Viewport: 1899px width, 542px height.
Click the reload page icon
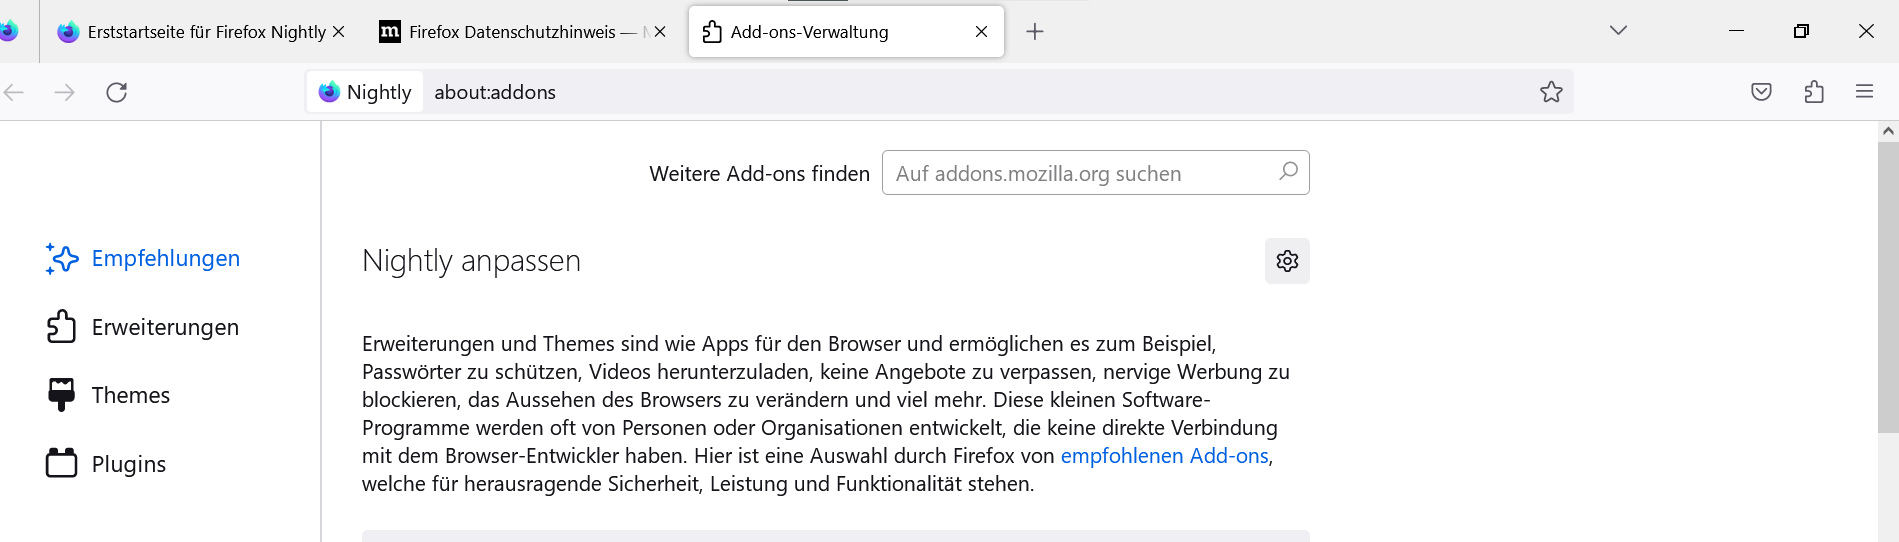tap(117, 92)
